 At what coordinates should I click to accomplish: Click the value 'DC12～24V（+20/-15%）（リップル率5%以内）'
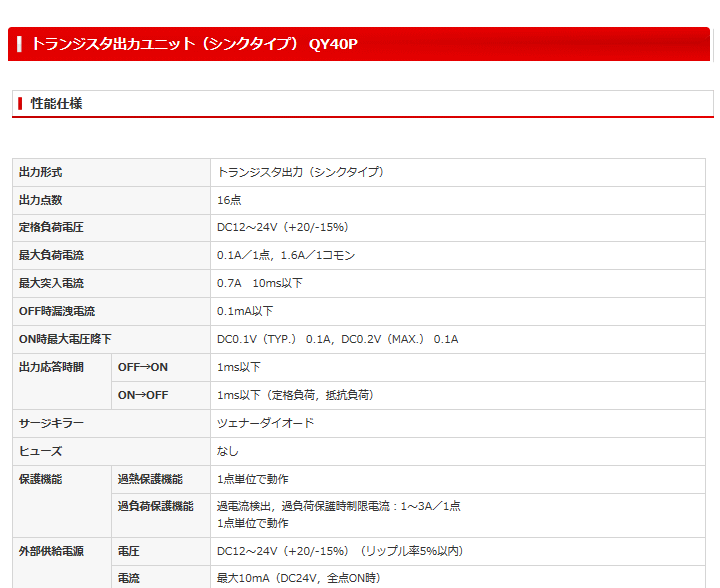click(x=341, y=551)
